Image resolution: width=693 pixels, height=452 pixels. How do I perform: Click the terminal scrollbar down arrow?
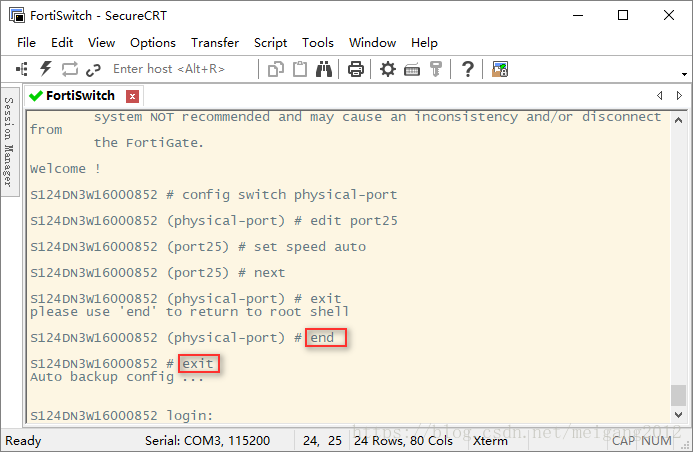678,414
